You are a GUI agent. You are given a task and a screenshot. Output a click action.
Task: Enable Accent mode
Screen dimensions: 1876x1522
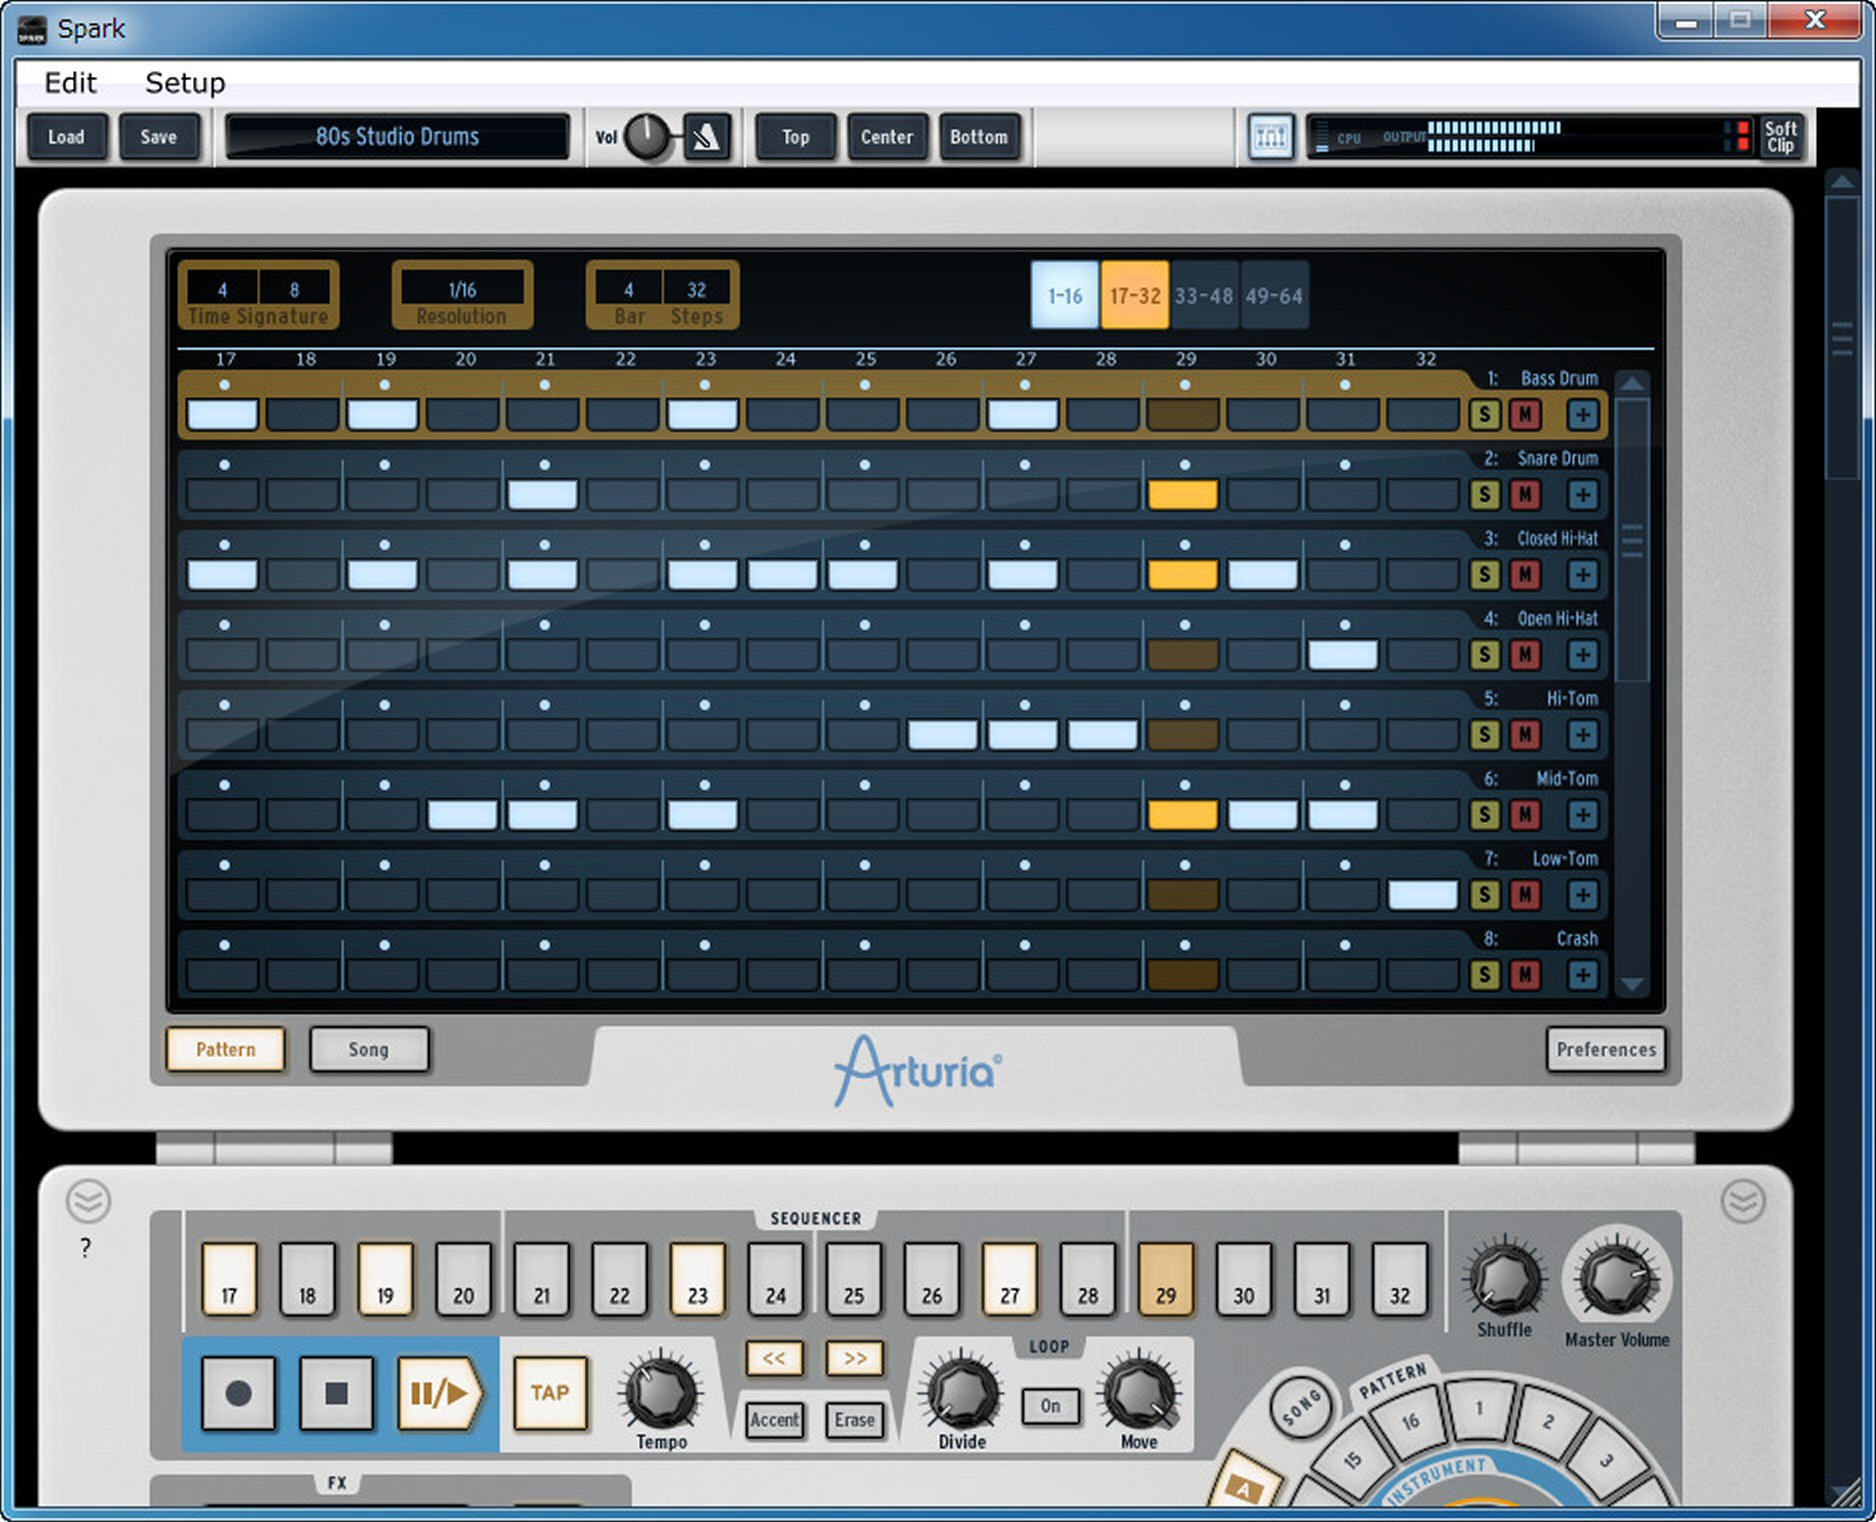click(774, 1419)
